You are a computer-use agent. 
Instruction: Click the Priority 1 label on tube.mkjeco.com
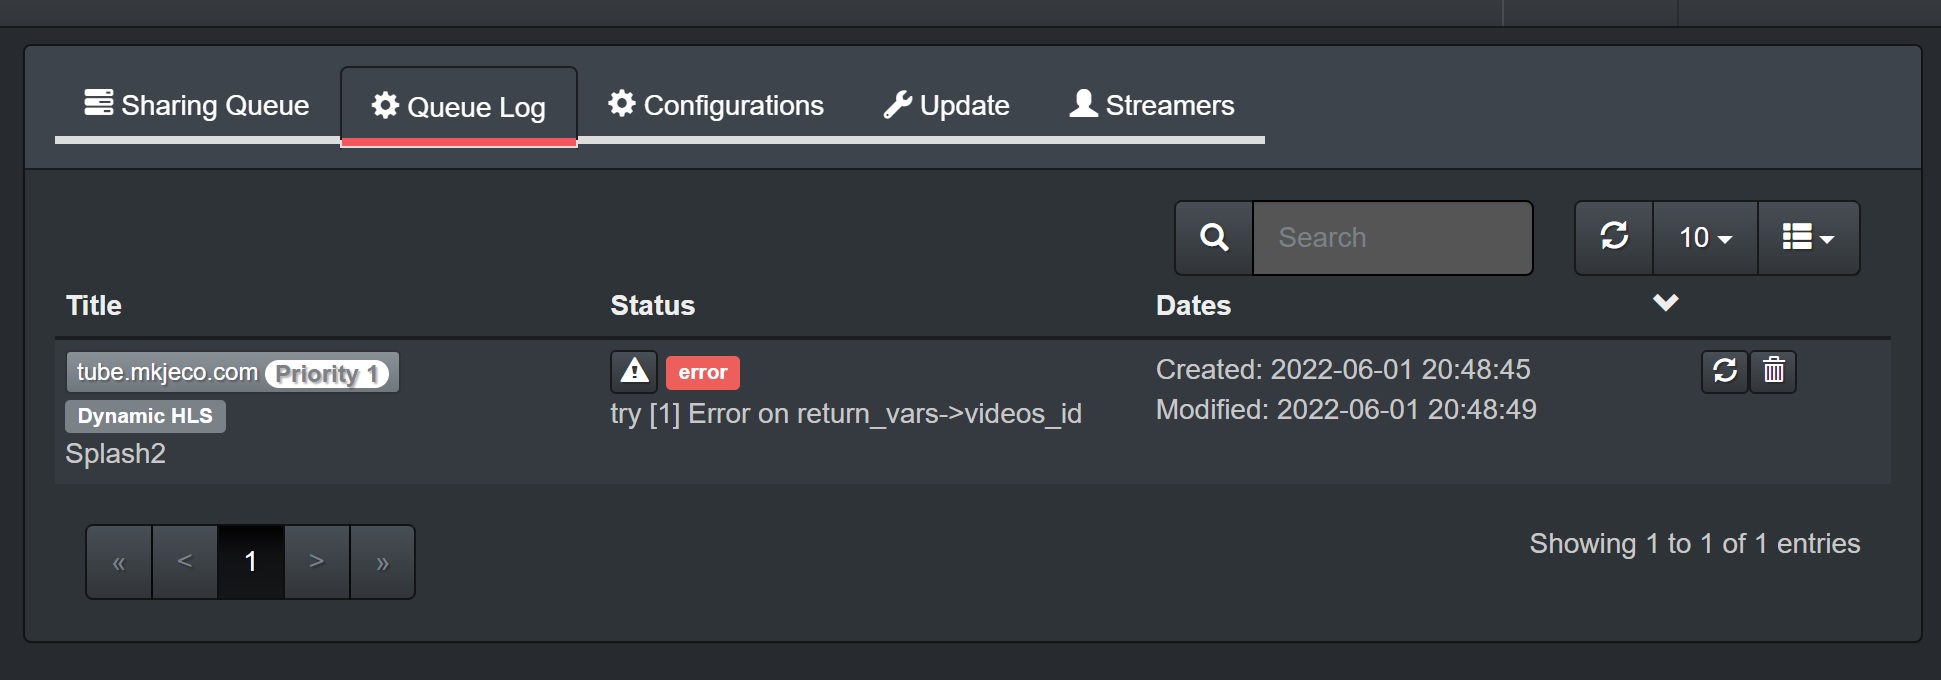coord(325,372)
